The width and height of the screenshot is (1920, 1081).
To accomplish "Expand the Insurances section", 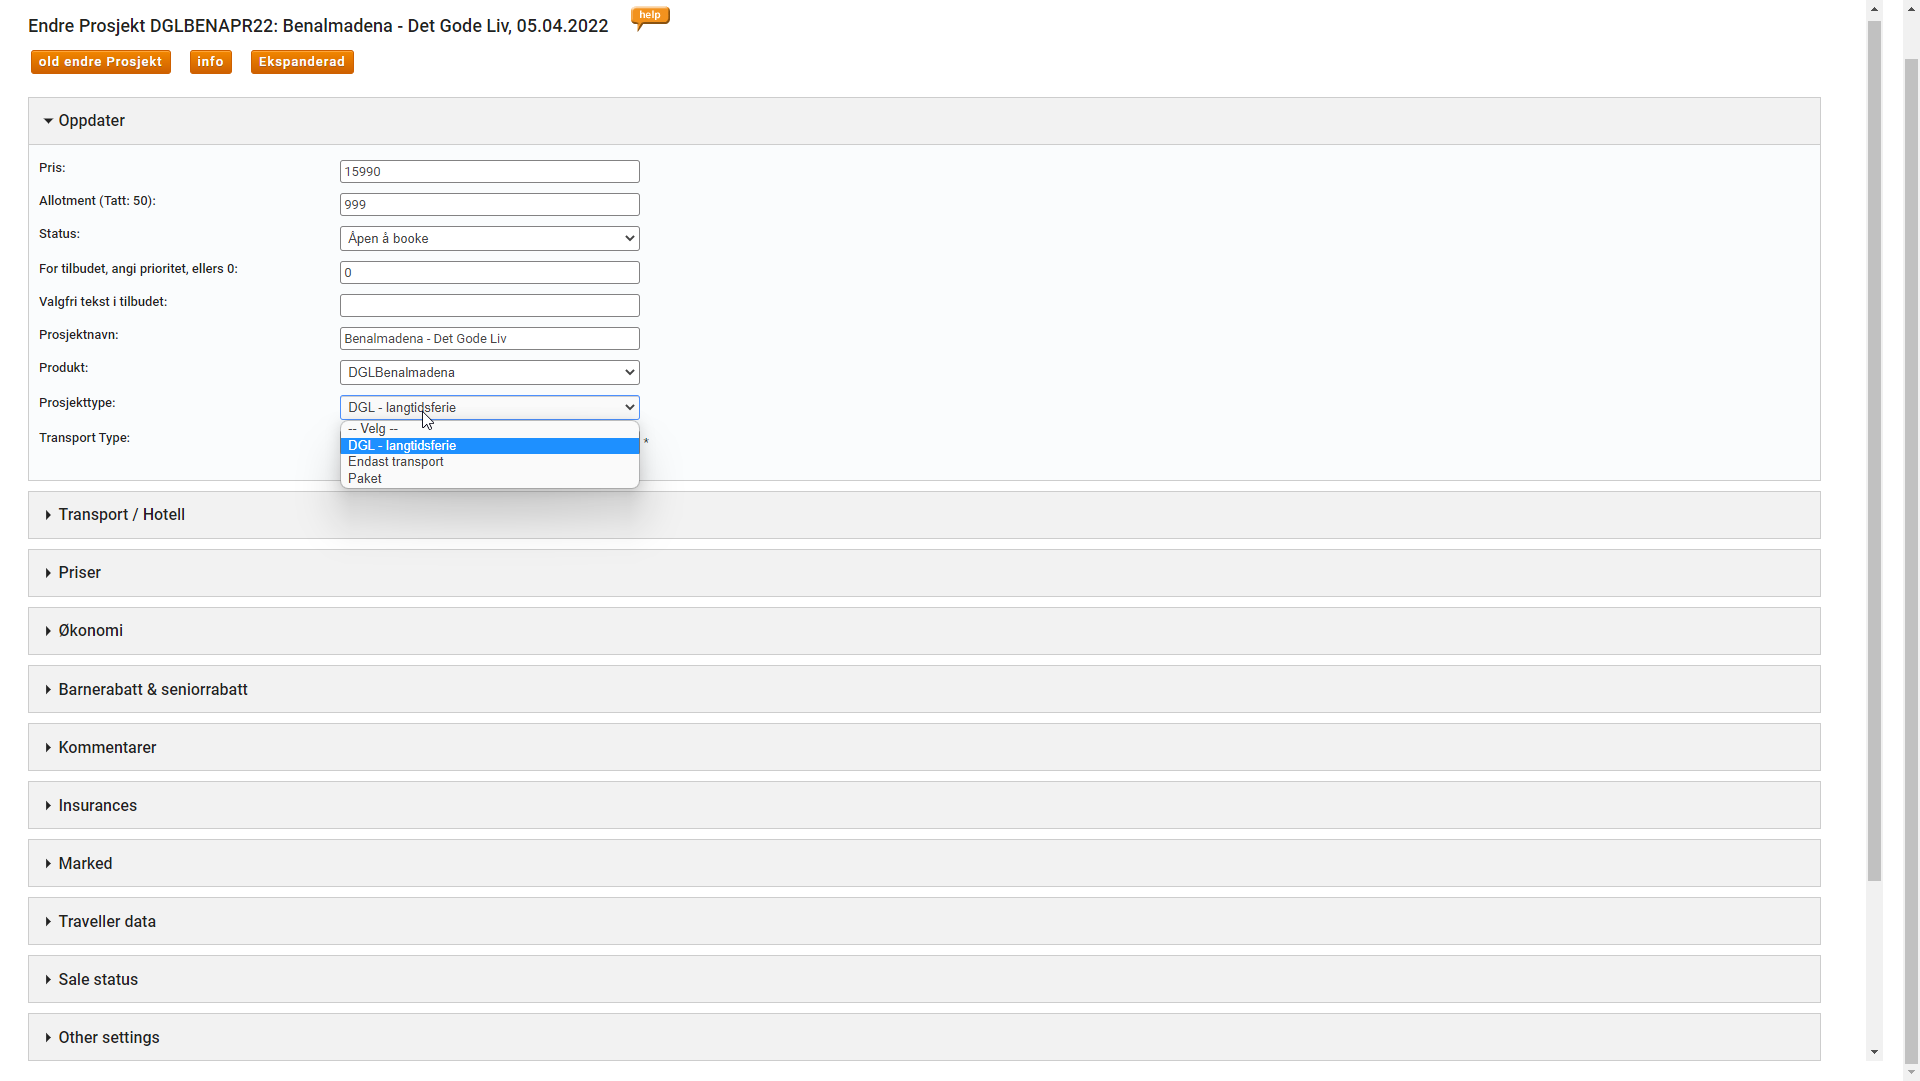I will 97,806.
